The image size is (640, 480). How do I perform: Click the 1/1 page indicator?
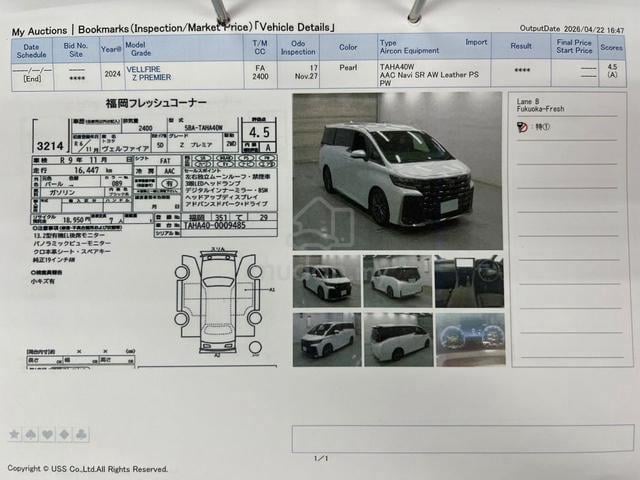(321, 458)
